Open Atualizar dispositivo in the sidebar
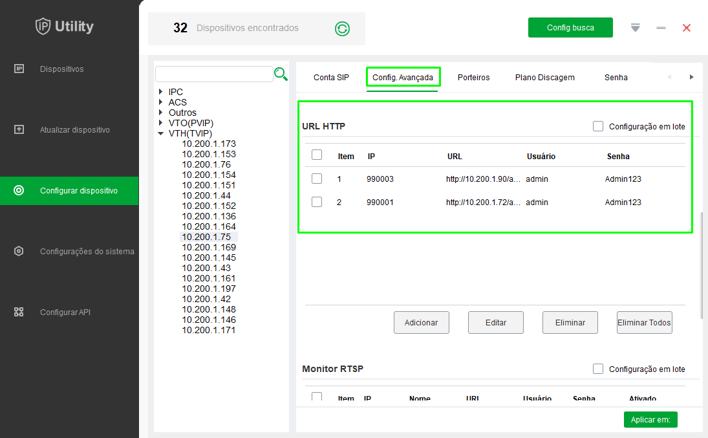Screen dimensions: 708x438 pos(75,130)
